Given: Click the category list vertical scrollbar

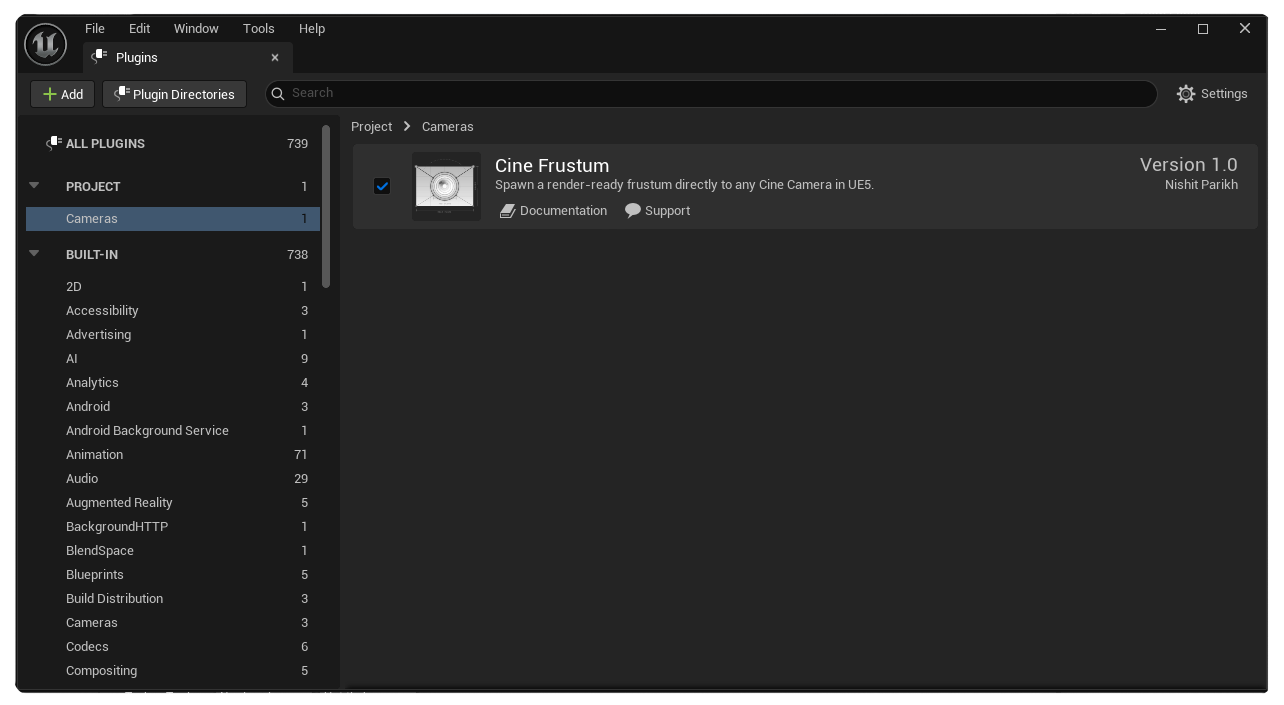Looking at the screenshot, I should (x=326, y=206).
